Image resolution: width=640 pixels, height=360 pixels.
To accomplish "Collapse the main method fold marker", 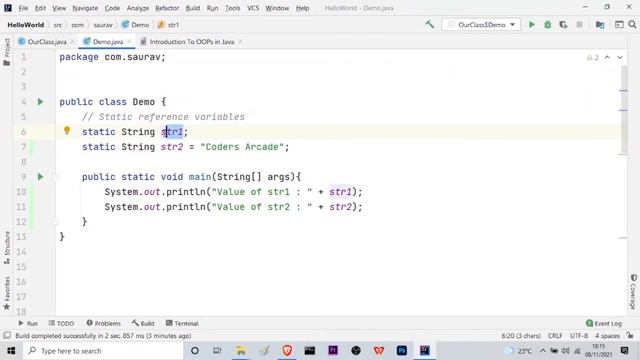I will [56, 177].
